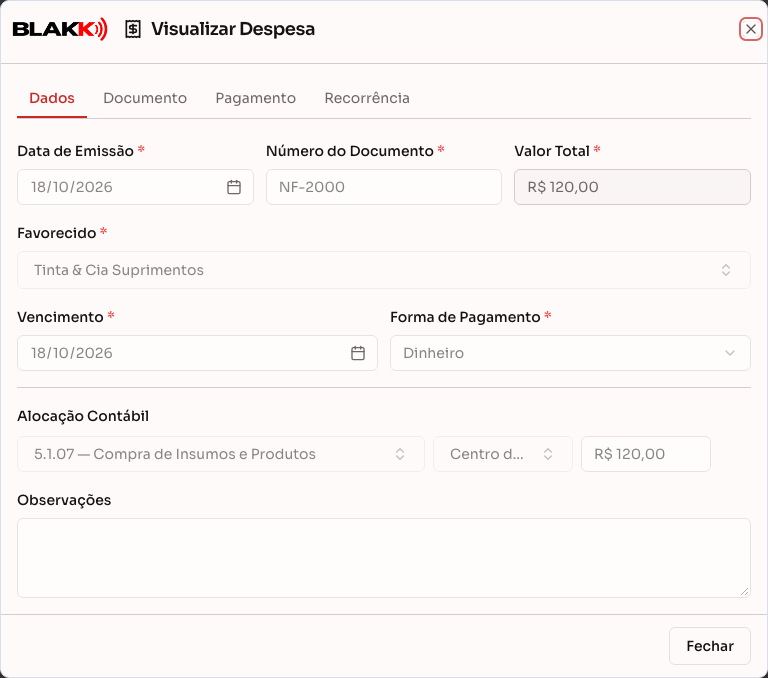Go to the Recorrência tab
Viewport: 768px width, 678px height.
[x=367, y=98]
